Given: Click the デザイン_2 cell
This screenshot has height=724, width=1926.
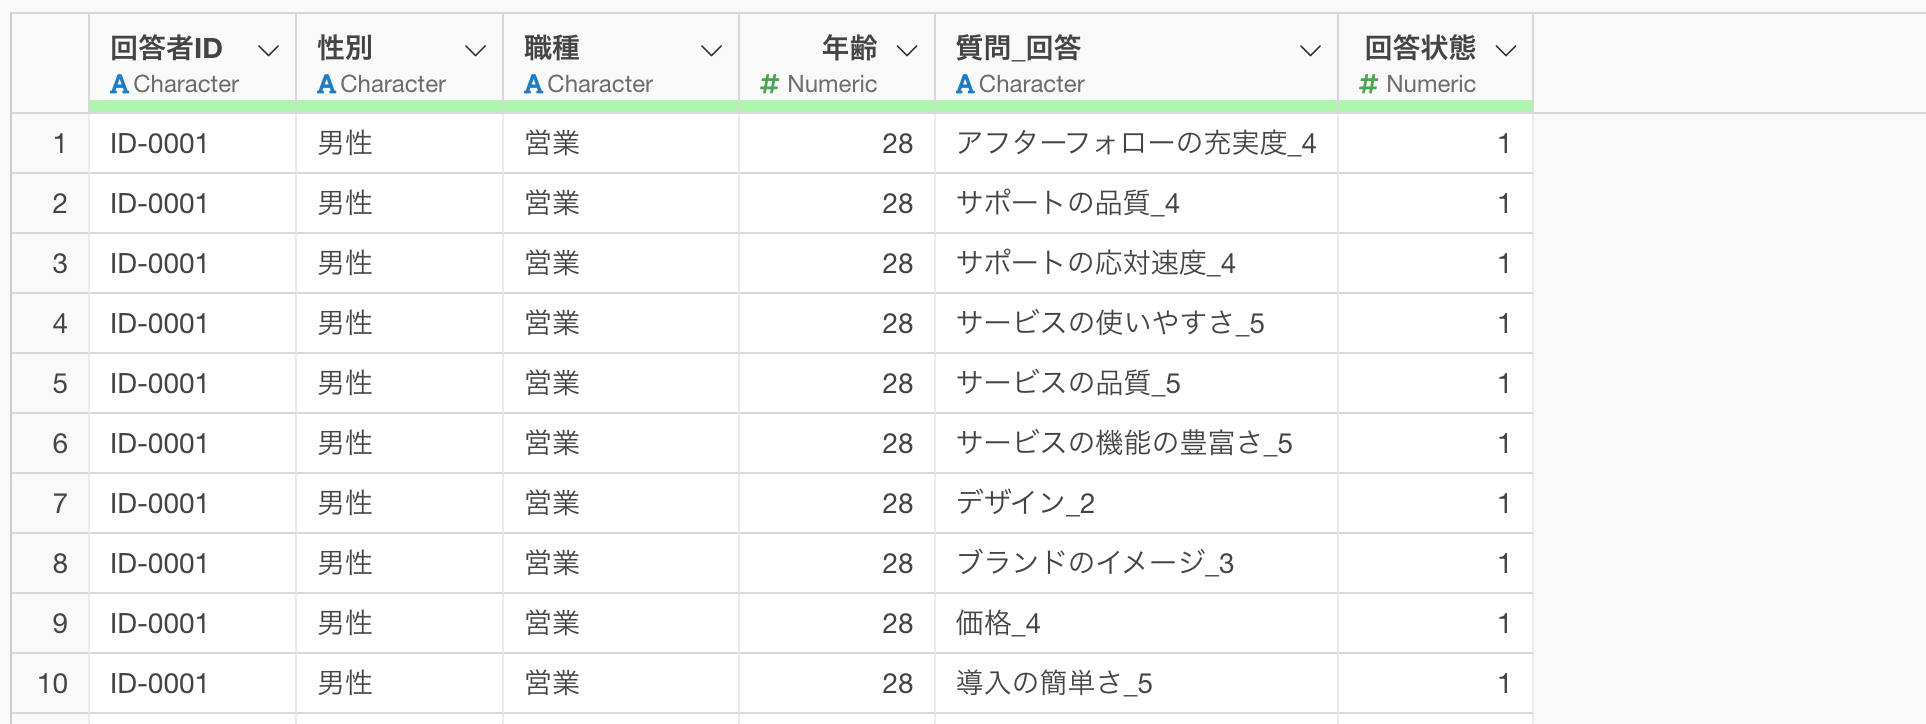Looking at the screenshot, I should tap(1025, 504).
